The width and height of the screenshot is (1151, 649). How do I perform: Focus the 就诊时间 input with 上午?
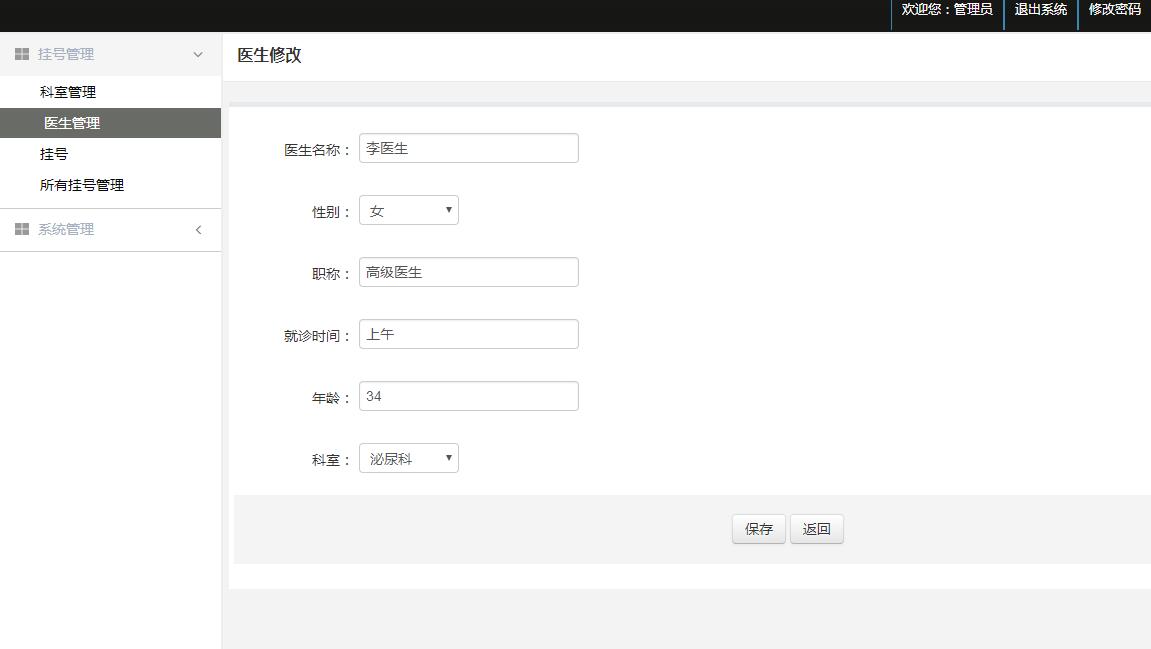(468, 334)
